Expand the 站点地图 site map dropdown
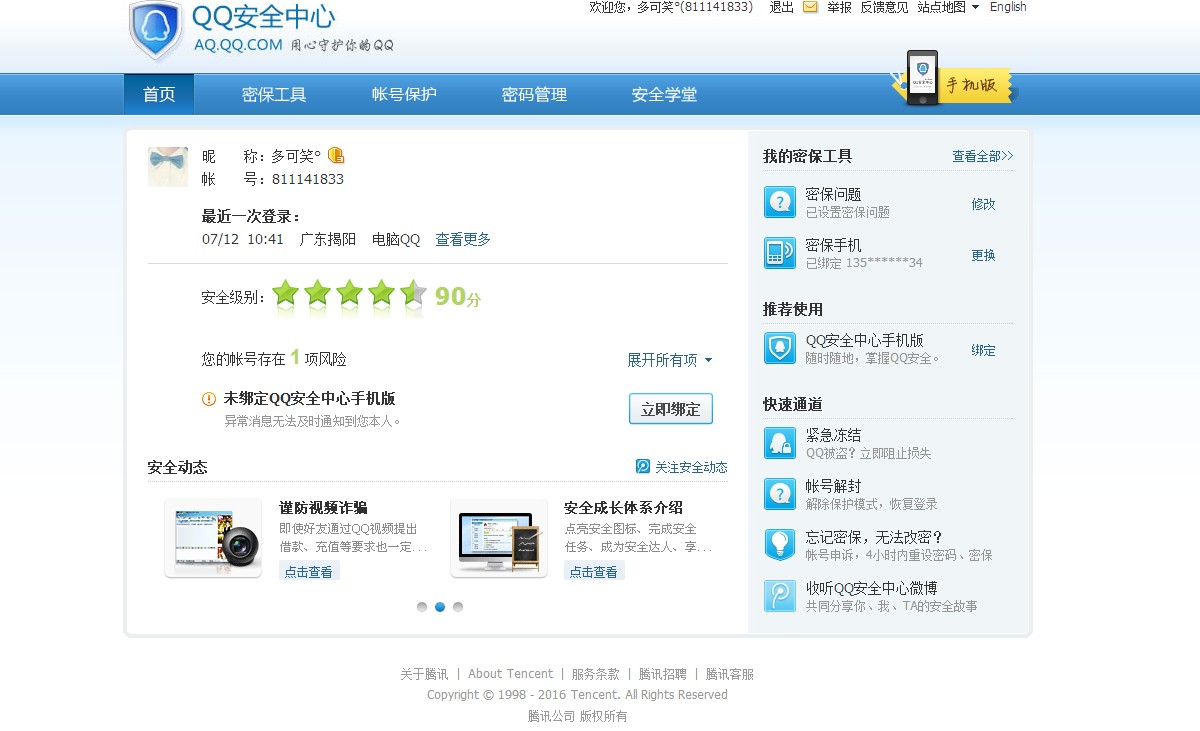 (948, 7)
